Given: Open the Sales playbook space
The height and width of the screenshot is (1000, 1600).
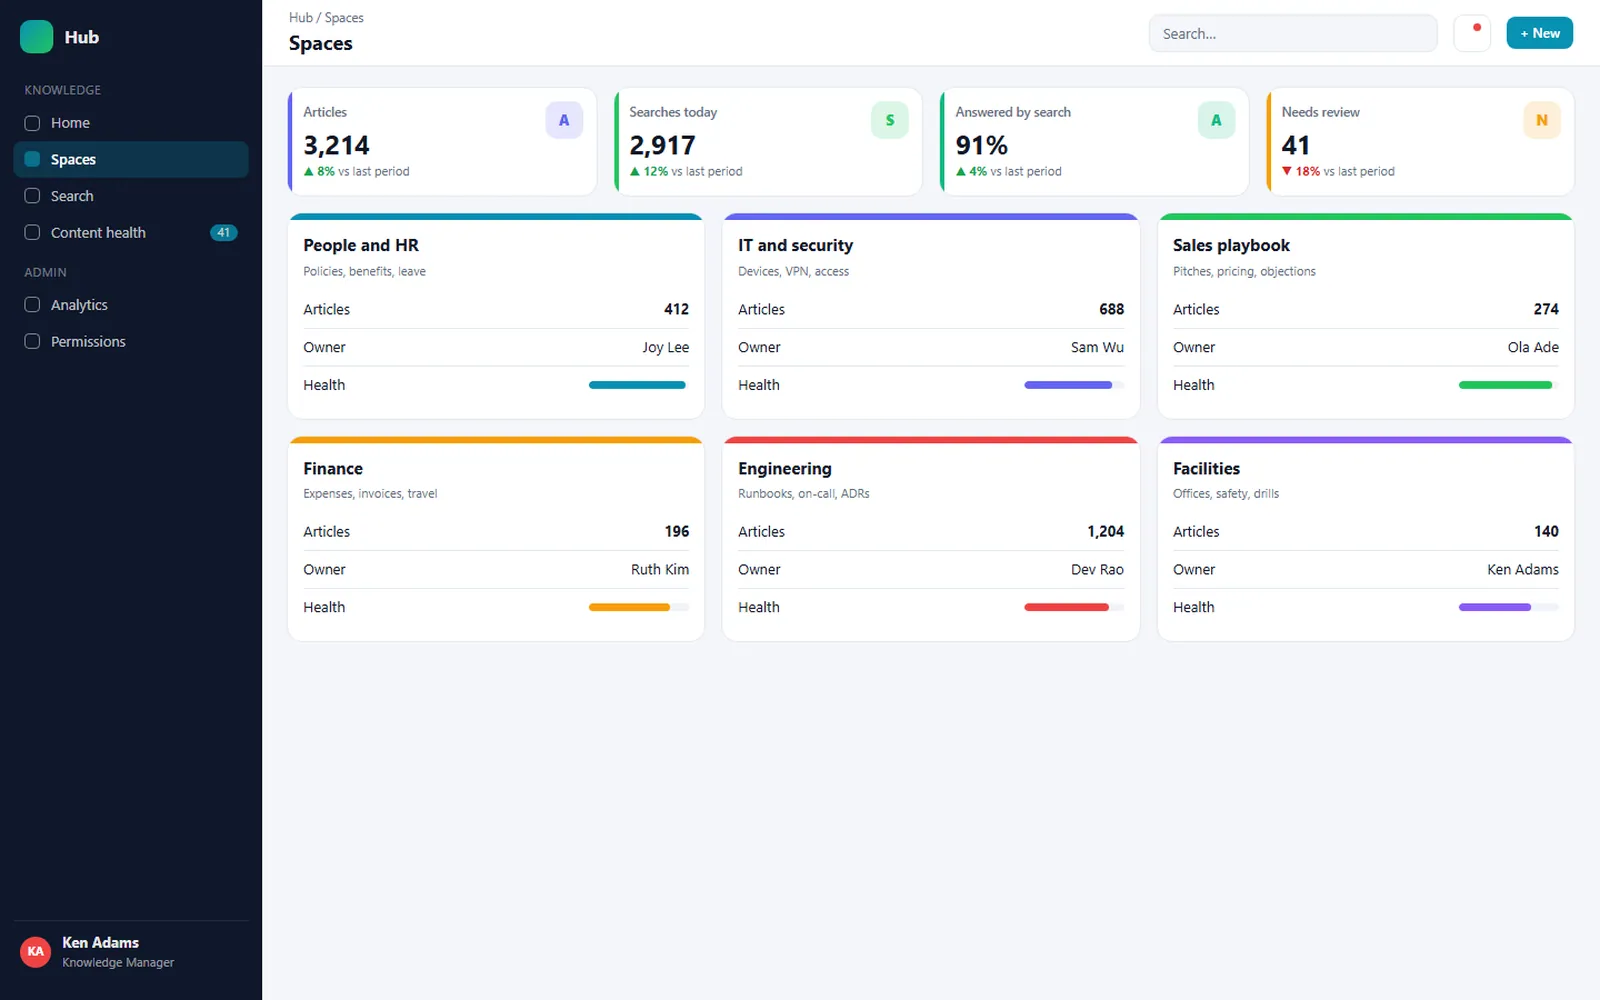Looking at the screenshot, I should (1366, 316).
